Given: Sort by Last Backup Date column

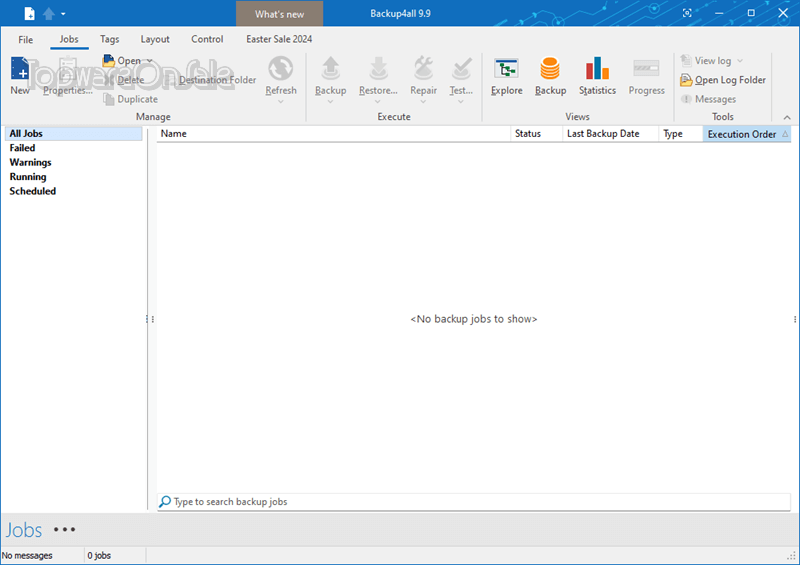Looking at the screenshot, I should tap(610, 134).
